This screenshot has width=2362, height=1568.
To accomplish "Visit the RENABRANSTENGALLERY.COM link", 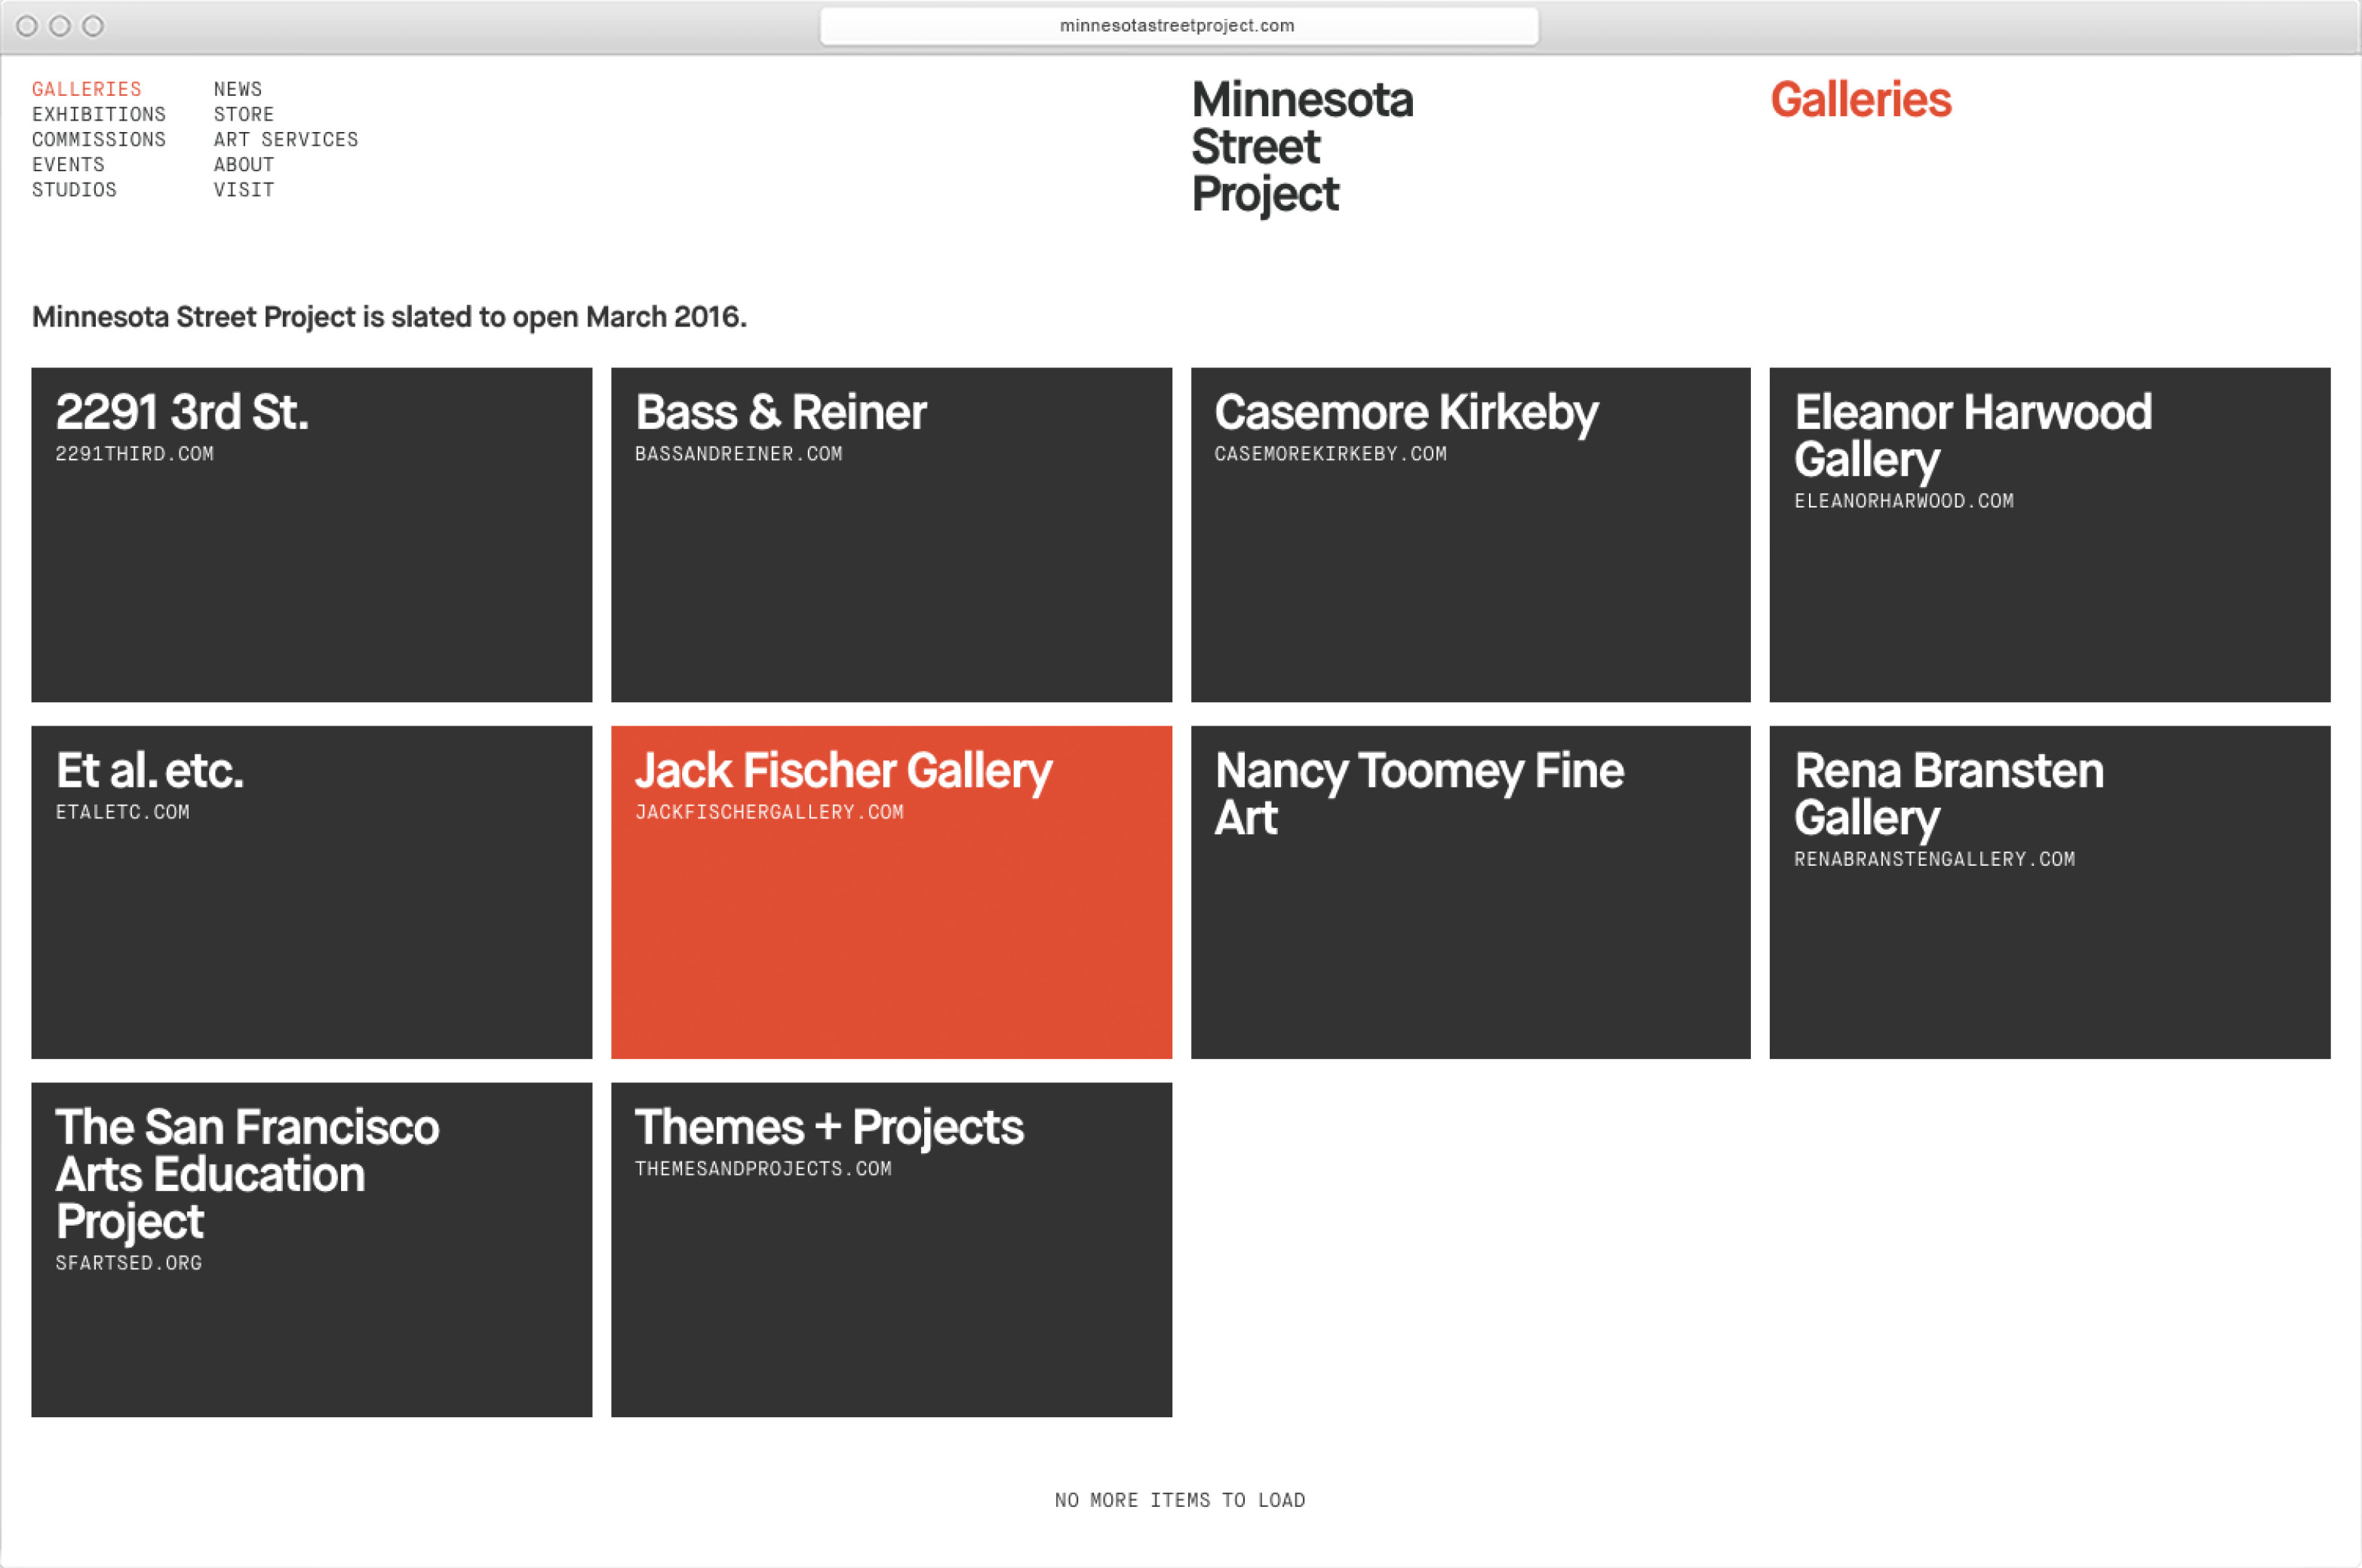I will pos(1935,859).
